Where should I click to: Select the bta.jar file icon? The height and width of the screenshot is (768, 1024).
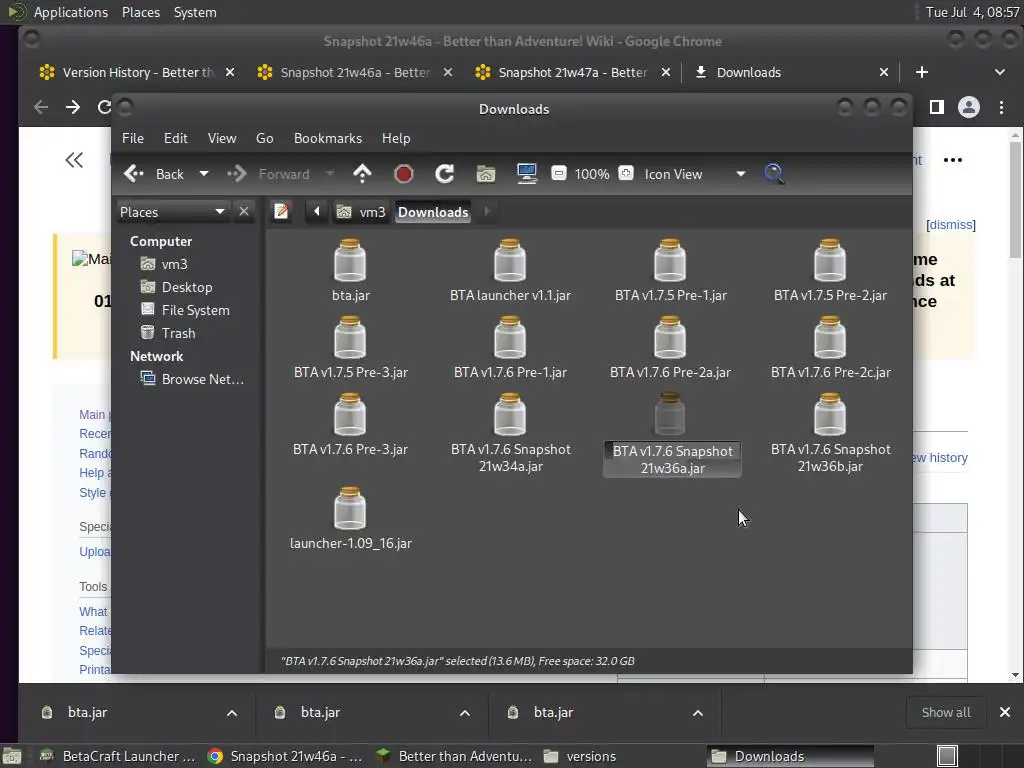click(350, 260)
